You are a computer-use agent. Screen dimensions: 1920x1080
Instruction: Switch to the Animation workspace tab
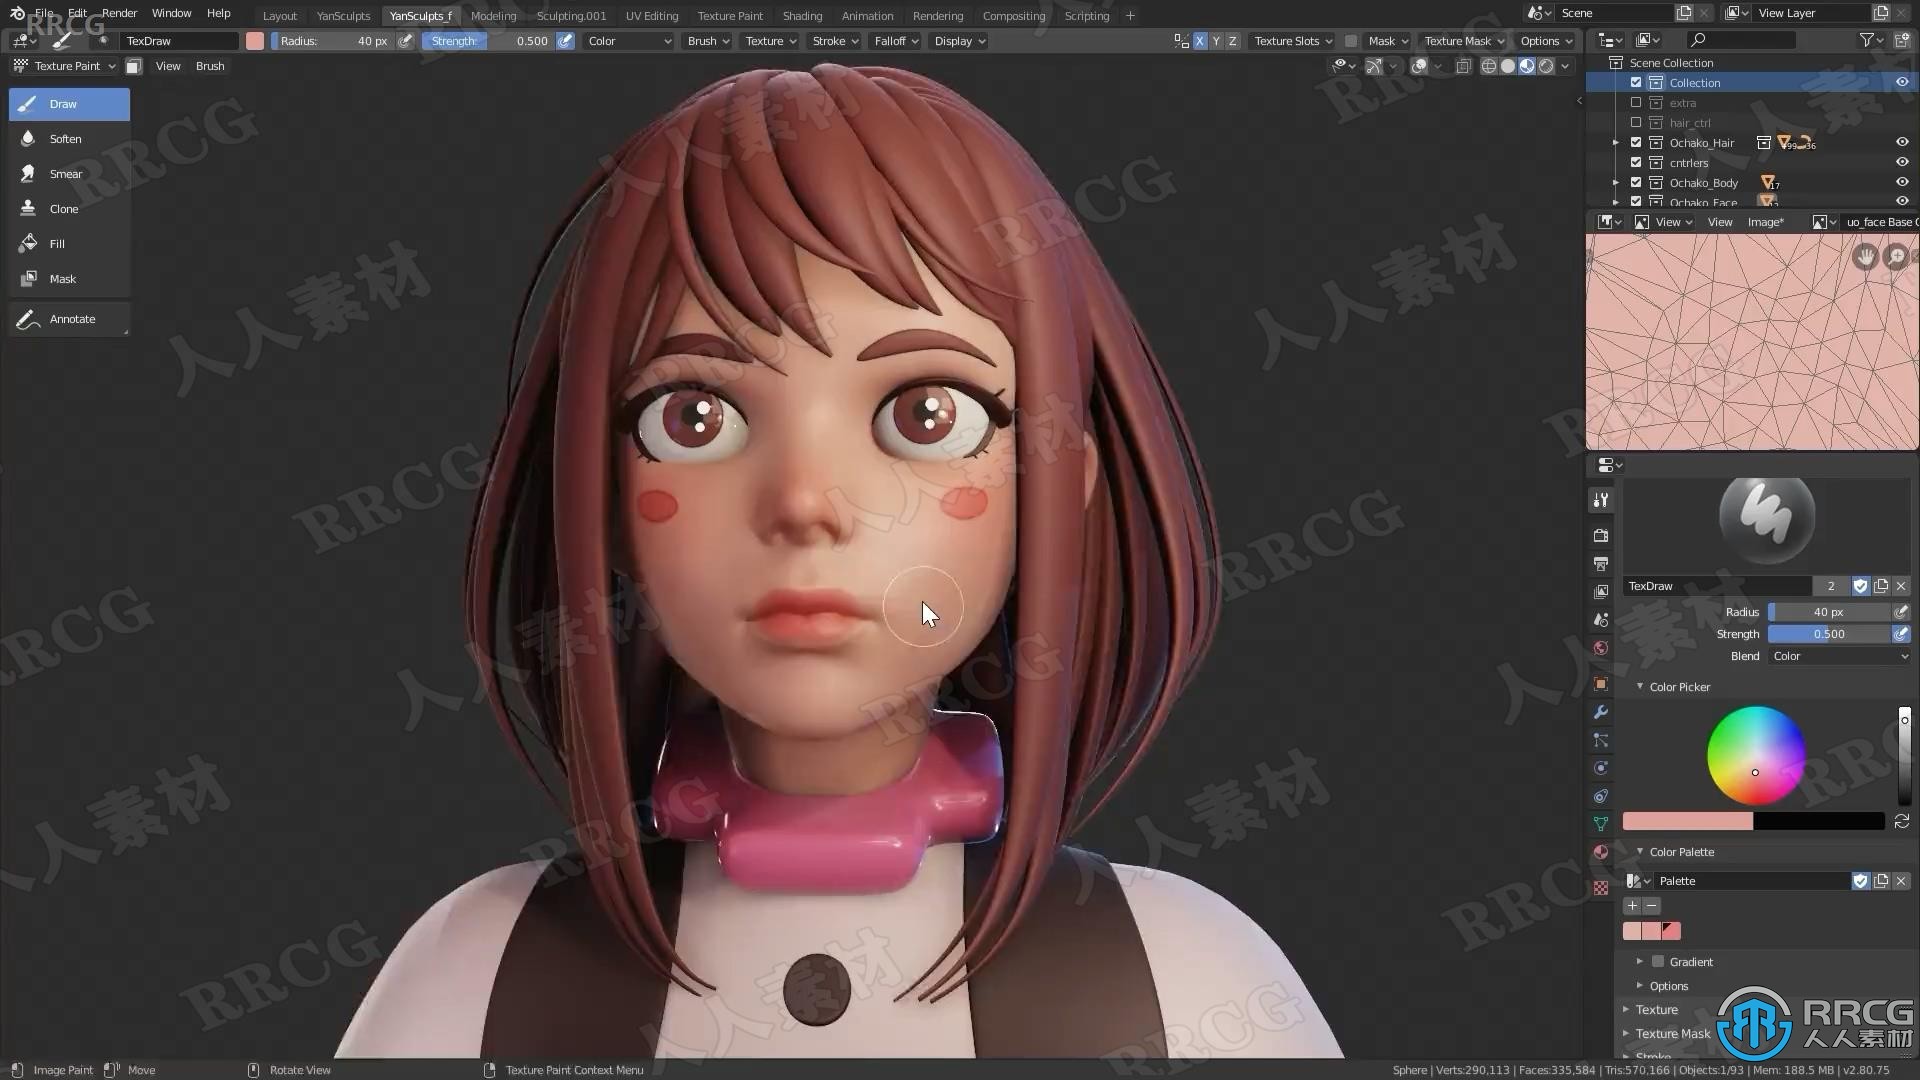point(867,16)
